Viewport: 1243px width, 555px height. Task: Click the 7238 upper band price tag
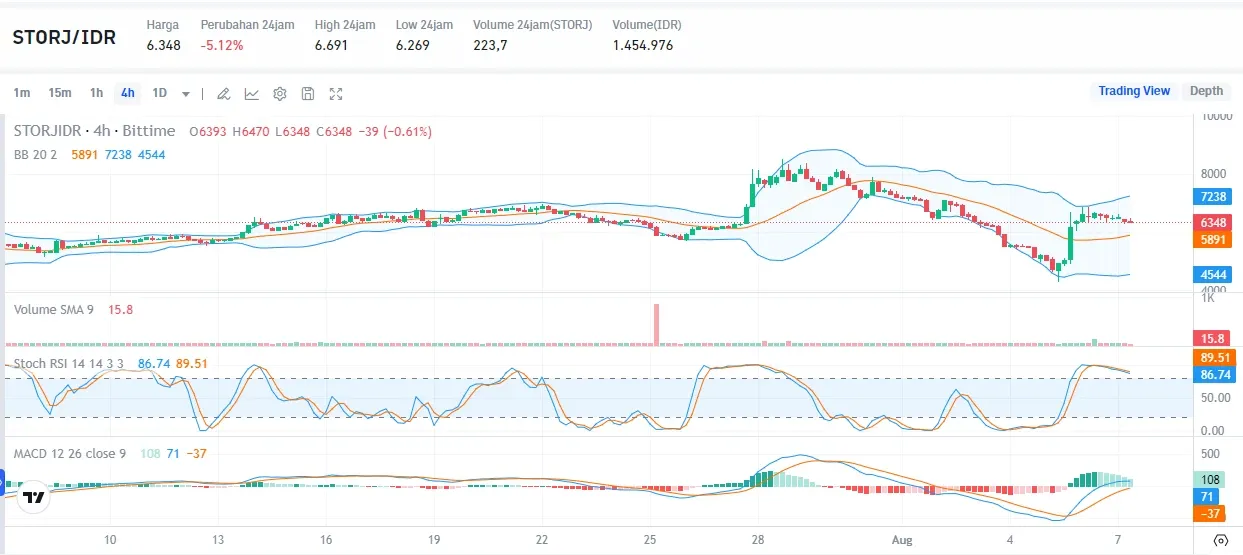(1213, 198)
